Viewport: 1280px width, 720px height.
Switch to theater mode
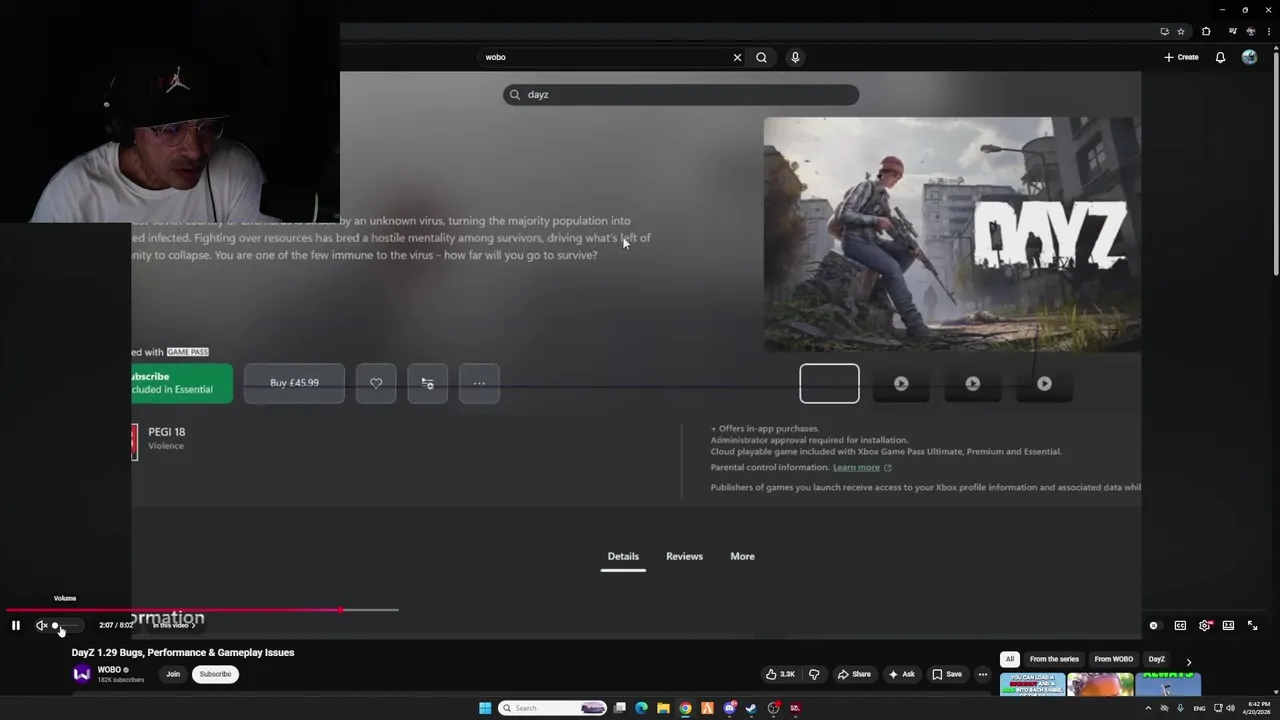(x=1228, y=625)
